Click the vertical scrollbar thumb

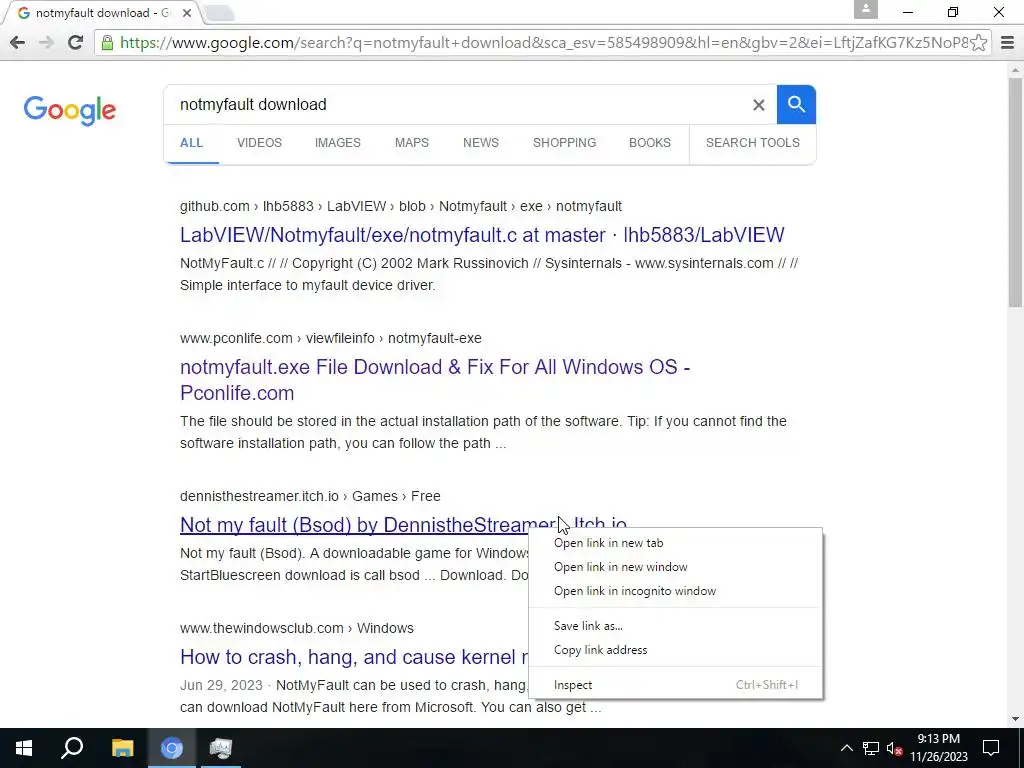[1015, 192]
